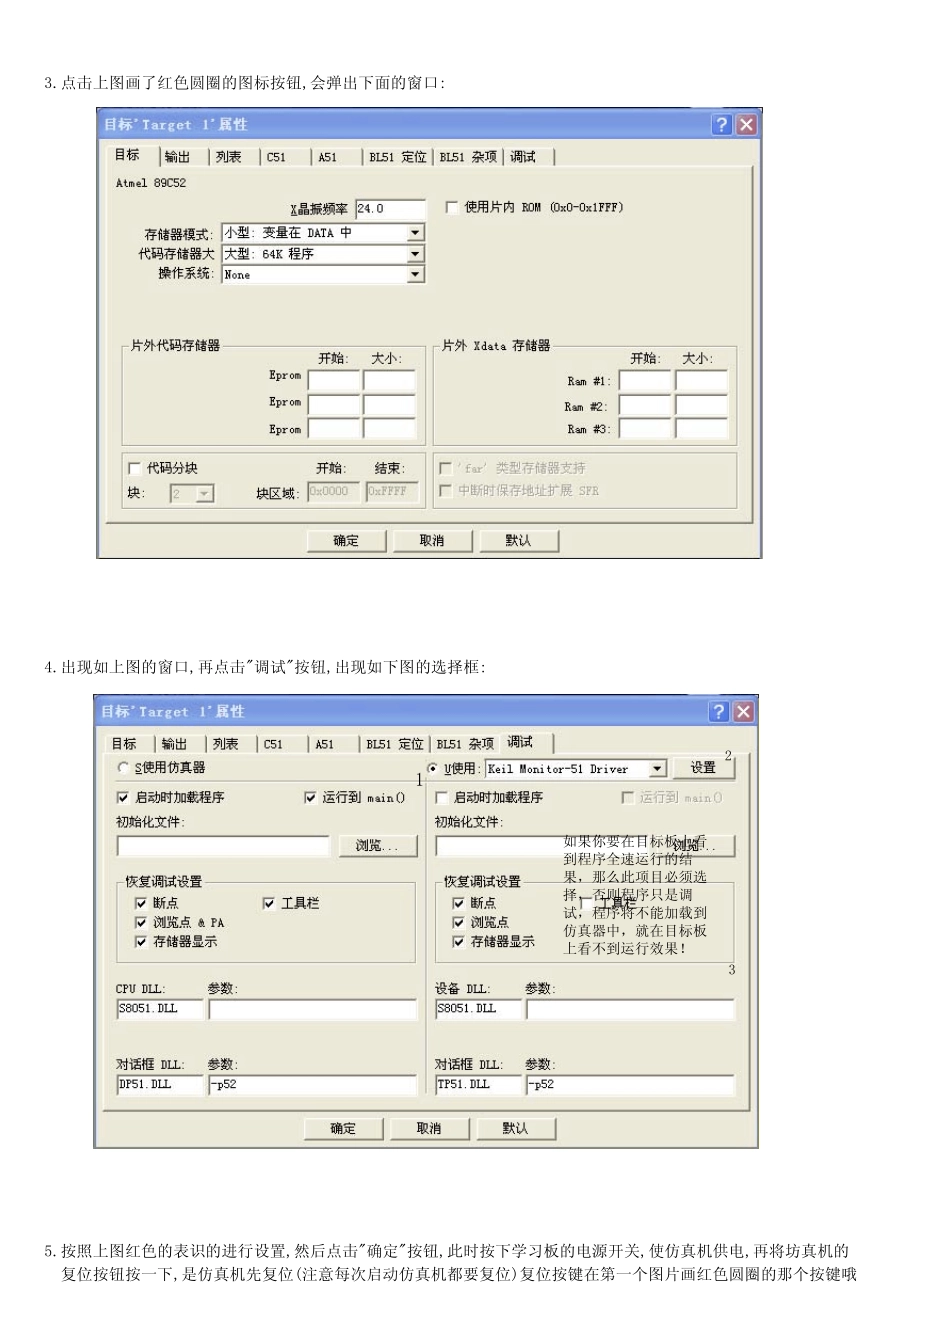Switch to C51 tab in the Atmel 89C52 dialog
Viewport: 950px width, 1344px height.
click(x=277, y=157)
